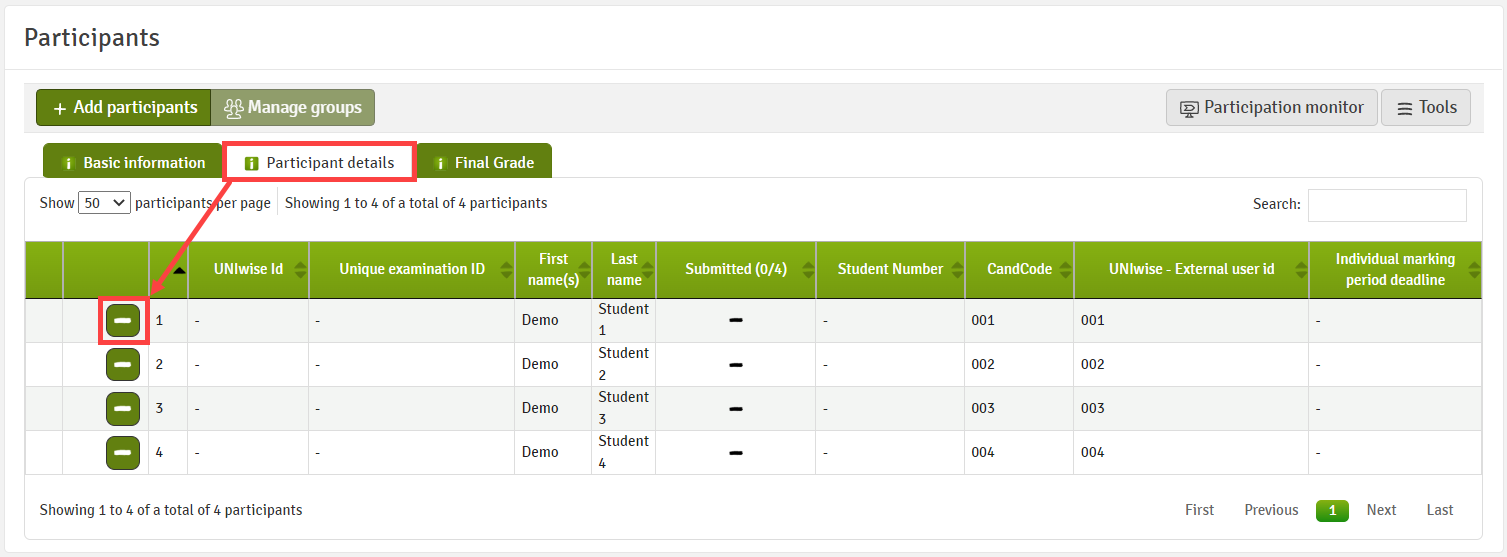This screenshot has height=557, width=1507.
Task: Select the Participant details tab
Action: tap(319, 163)
